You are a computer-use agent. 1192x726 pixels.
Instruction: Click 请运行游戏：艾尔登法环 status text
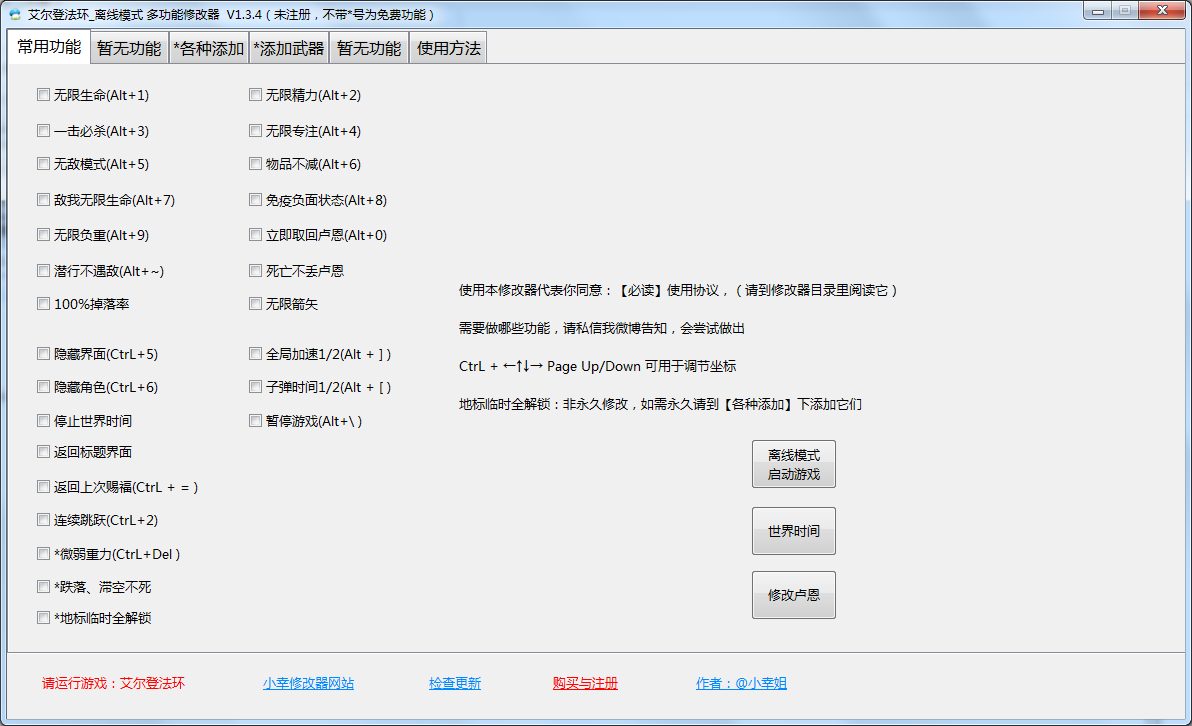pos(113,683)
